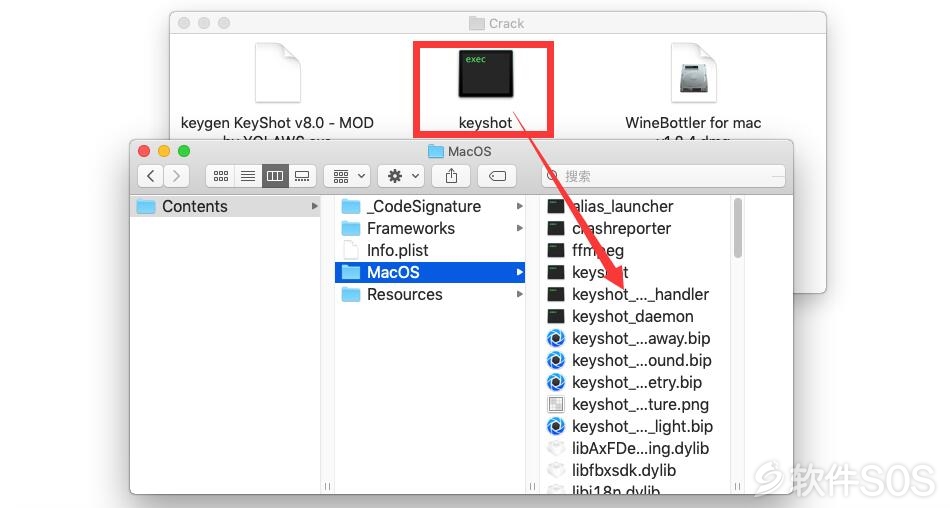Open the gear action menu
The height and width of the screenshot is (508, 950).
click(401, 176)
